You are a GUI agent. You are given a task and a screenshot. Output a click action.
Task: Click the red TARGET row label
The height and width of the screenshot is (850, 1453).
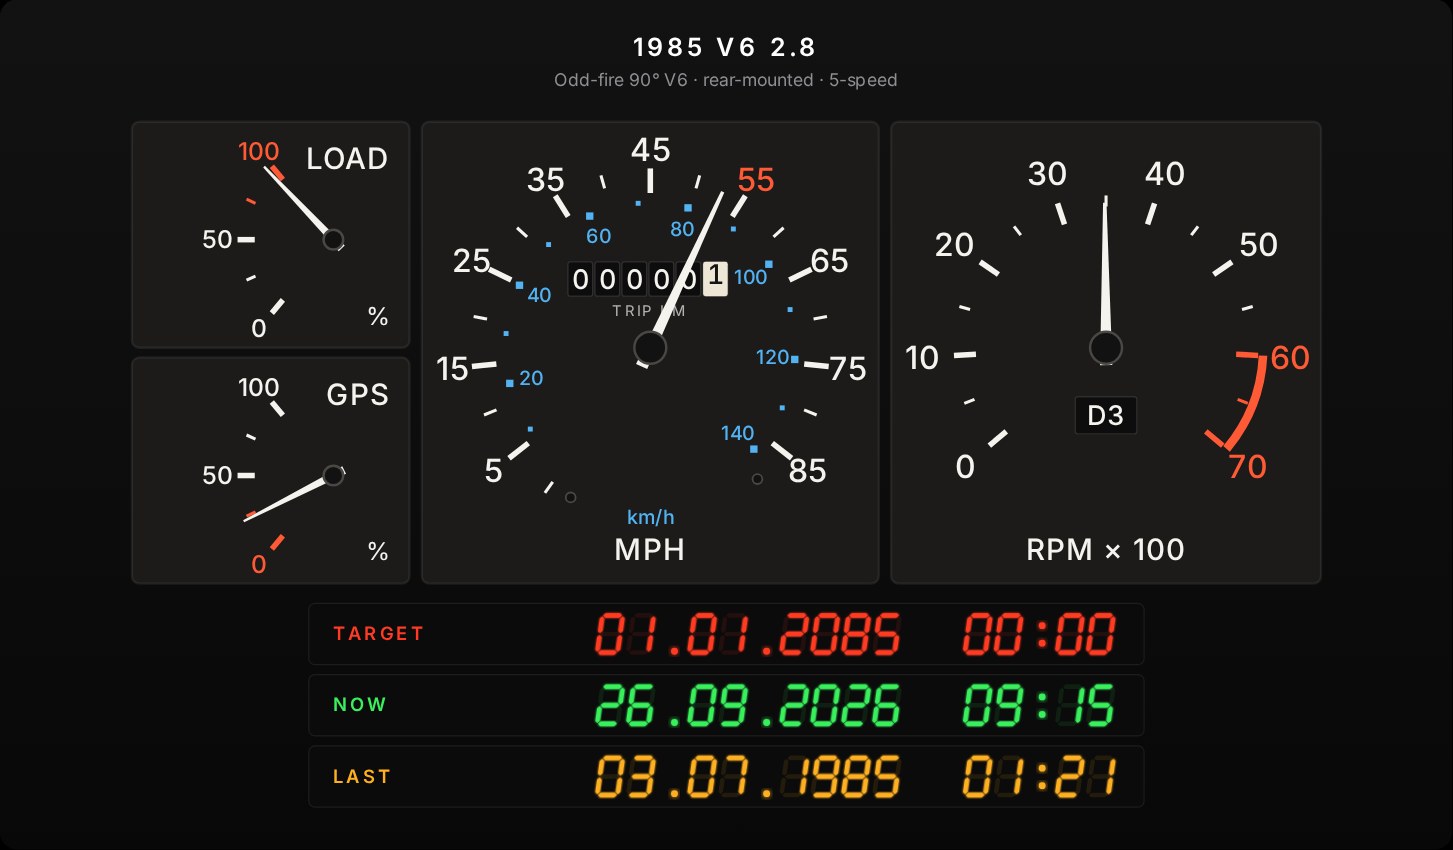click(379, 634)
